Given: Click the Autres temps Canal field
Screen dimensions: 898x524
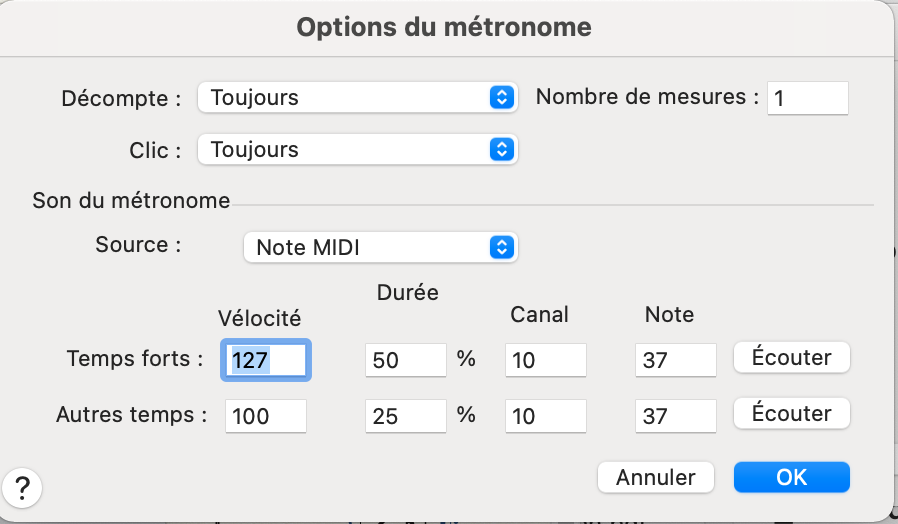Looking at the screenshot, I should pyautogui.click(x=544, y=415).
